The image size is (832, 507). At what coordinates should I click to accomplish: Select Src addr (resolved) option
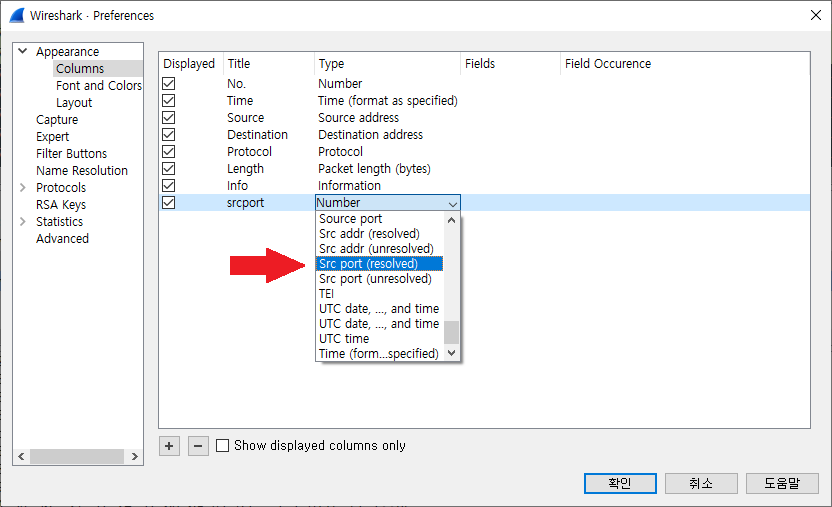pos(379,233)
